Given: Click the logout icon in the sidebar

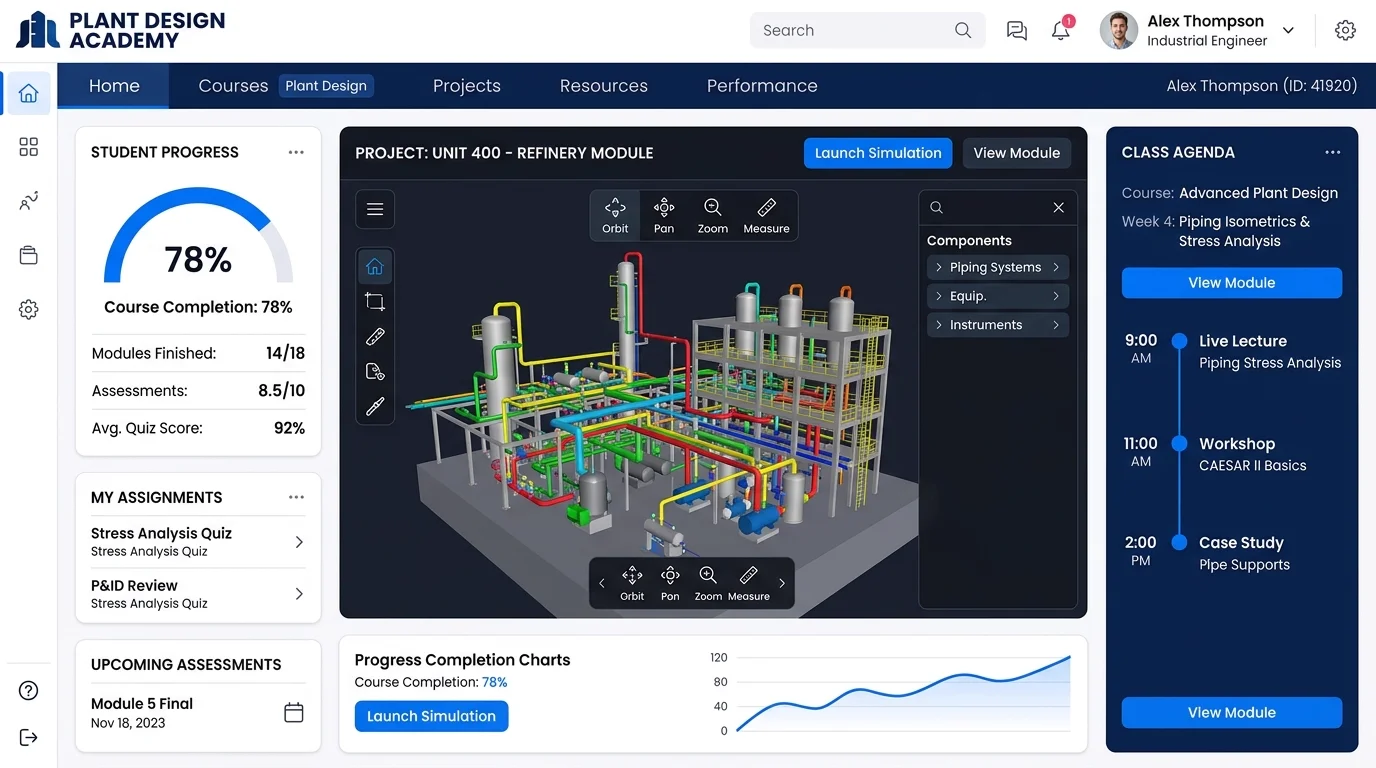Looking at the screenshot, I should (x=29, y=737).
